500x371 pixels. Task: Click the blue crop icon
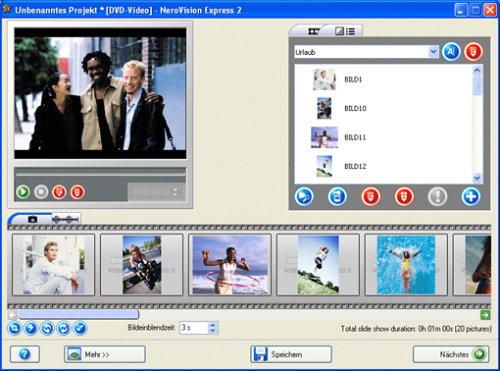click(14, 328)
